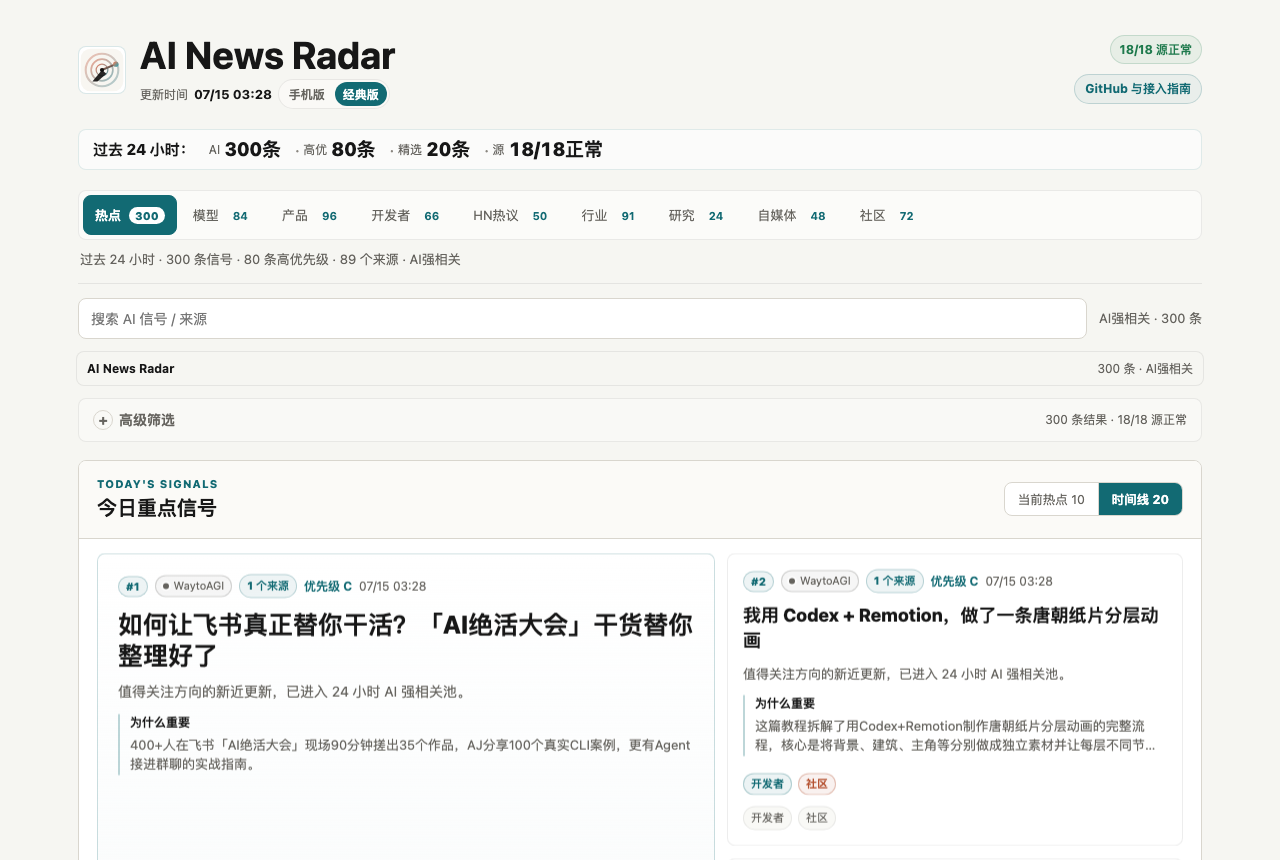This screenshot has height=860, width=1280.
Task: Click WaytoAGI source badge on #2 card
Action: coord(820,581)
